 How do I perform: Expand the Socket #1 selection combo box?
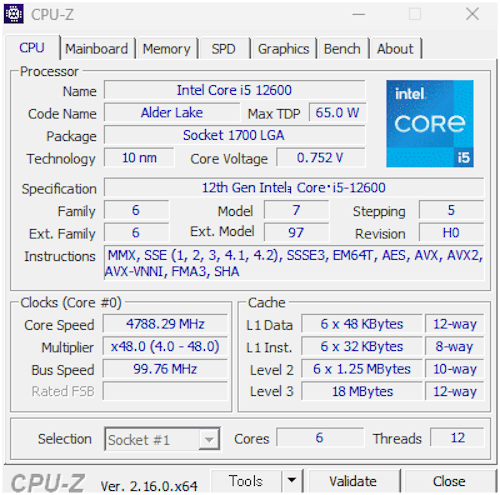[x=162, y=439]
